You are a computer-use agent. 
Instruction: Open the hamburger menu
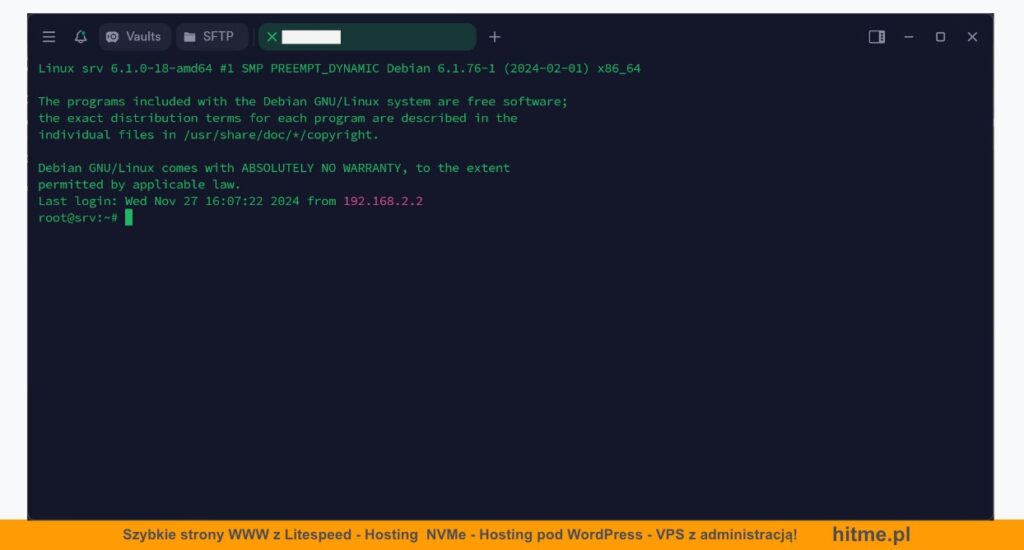[49, 37]
